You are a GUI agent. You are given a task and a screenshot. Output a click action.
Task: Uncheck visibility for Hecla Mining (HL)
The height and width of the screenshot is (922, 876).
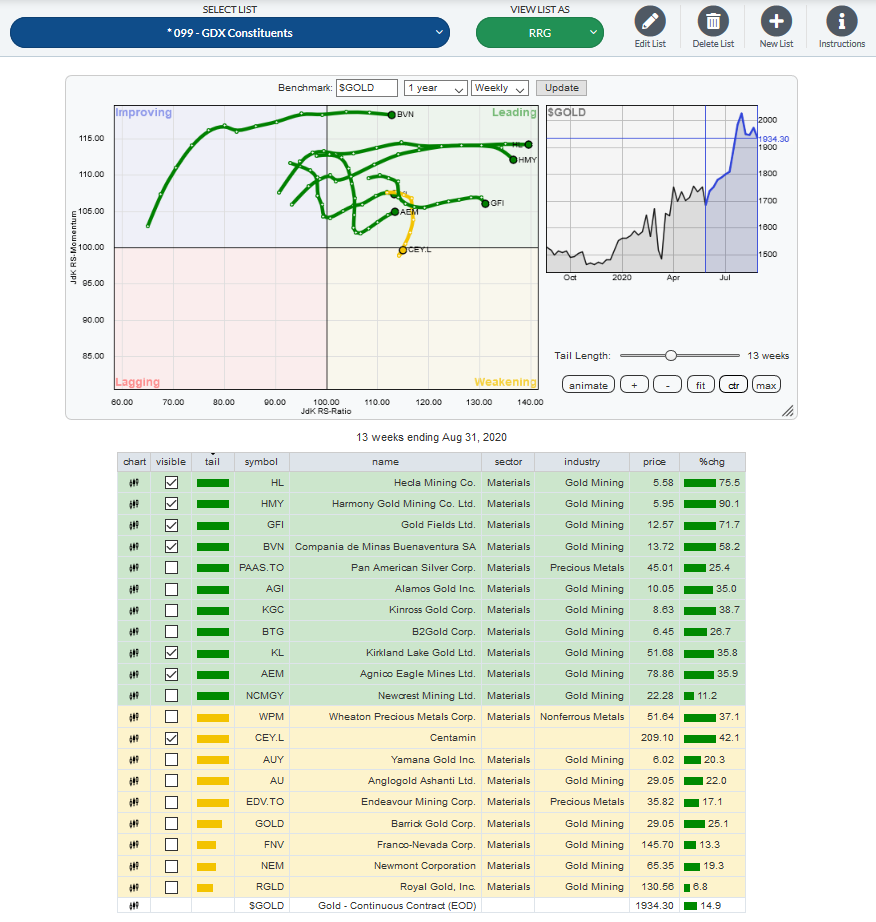(x=171, y=483)
